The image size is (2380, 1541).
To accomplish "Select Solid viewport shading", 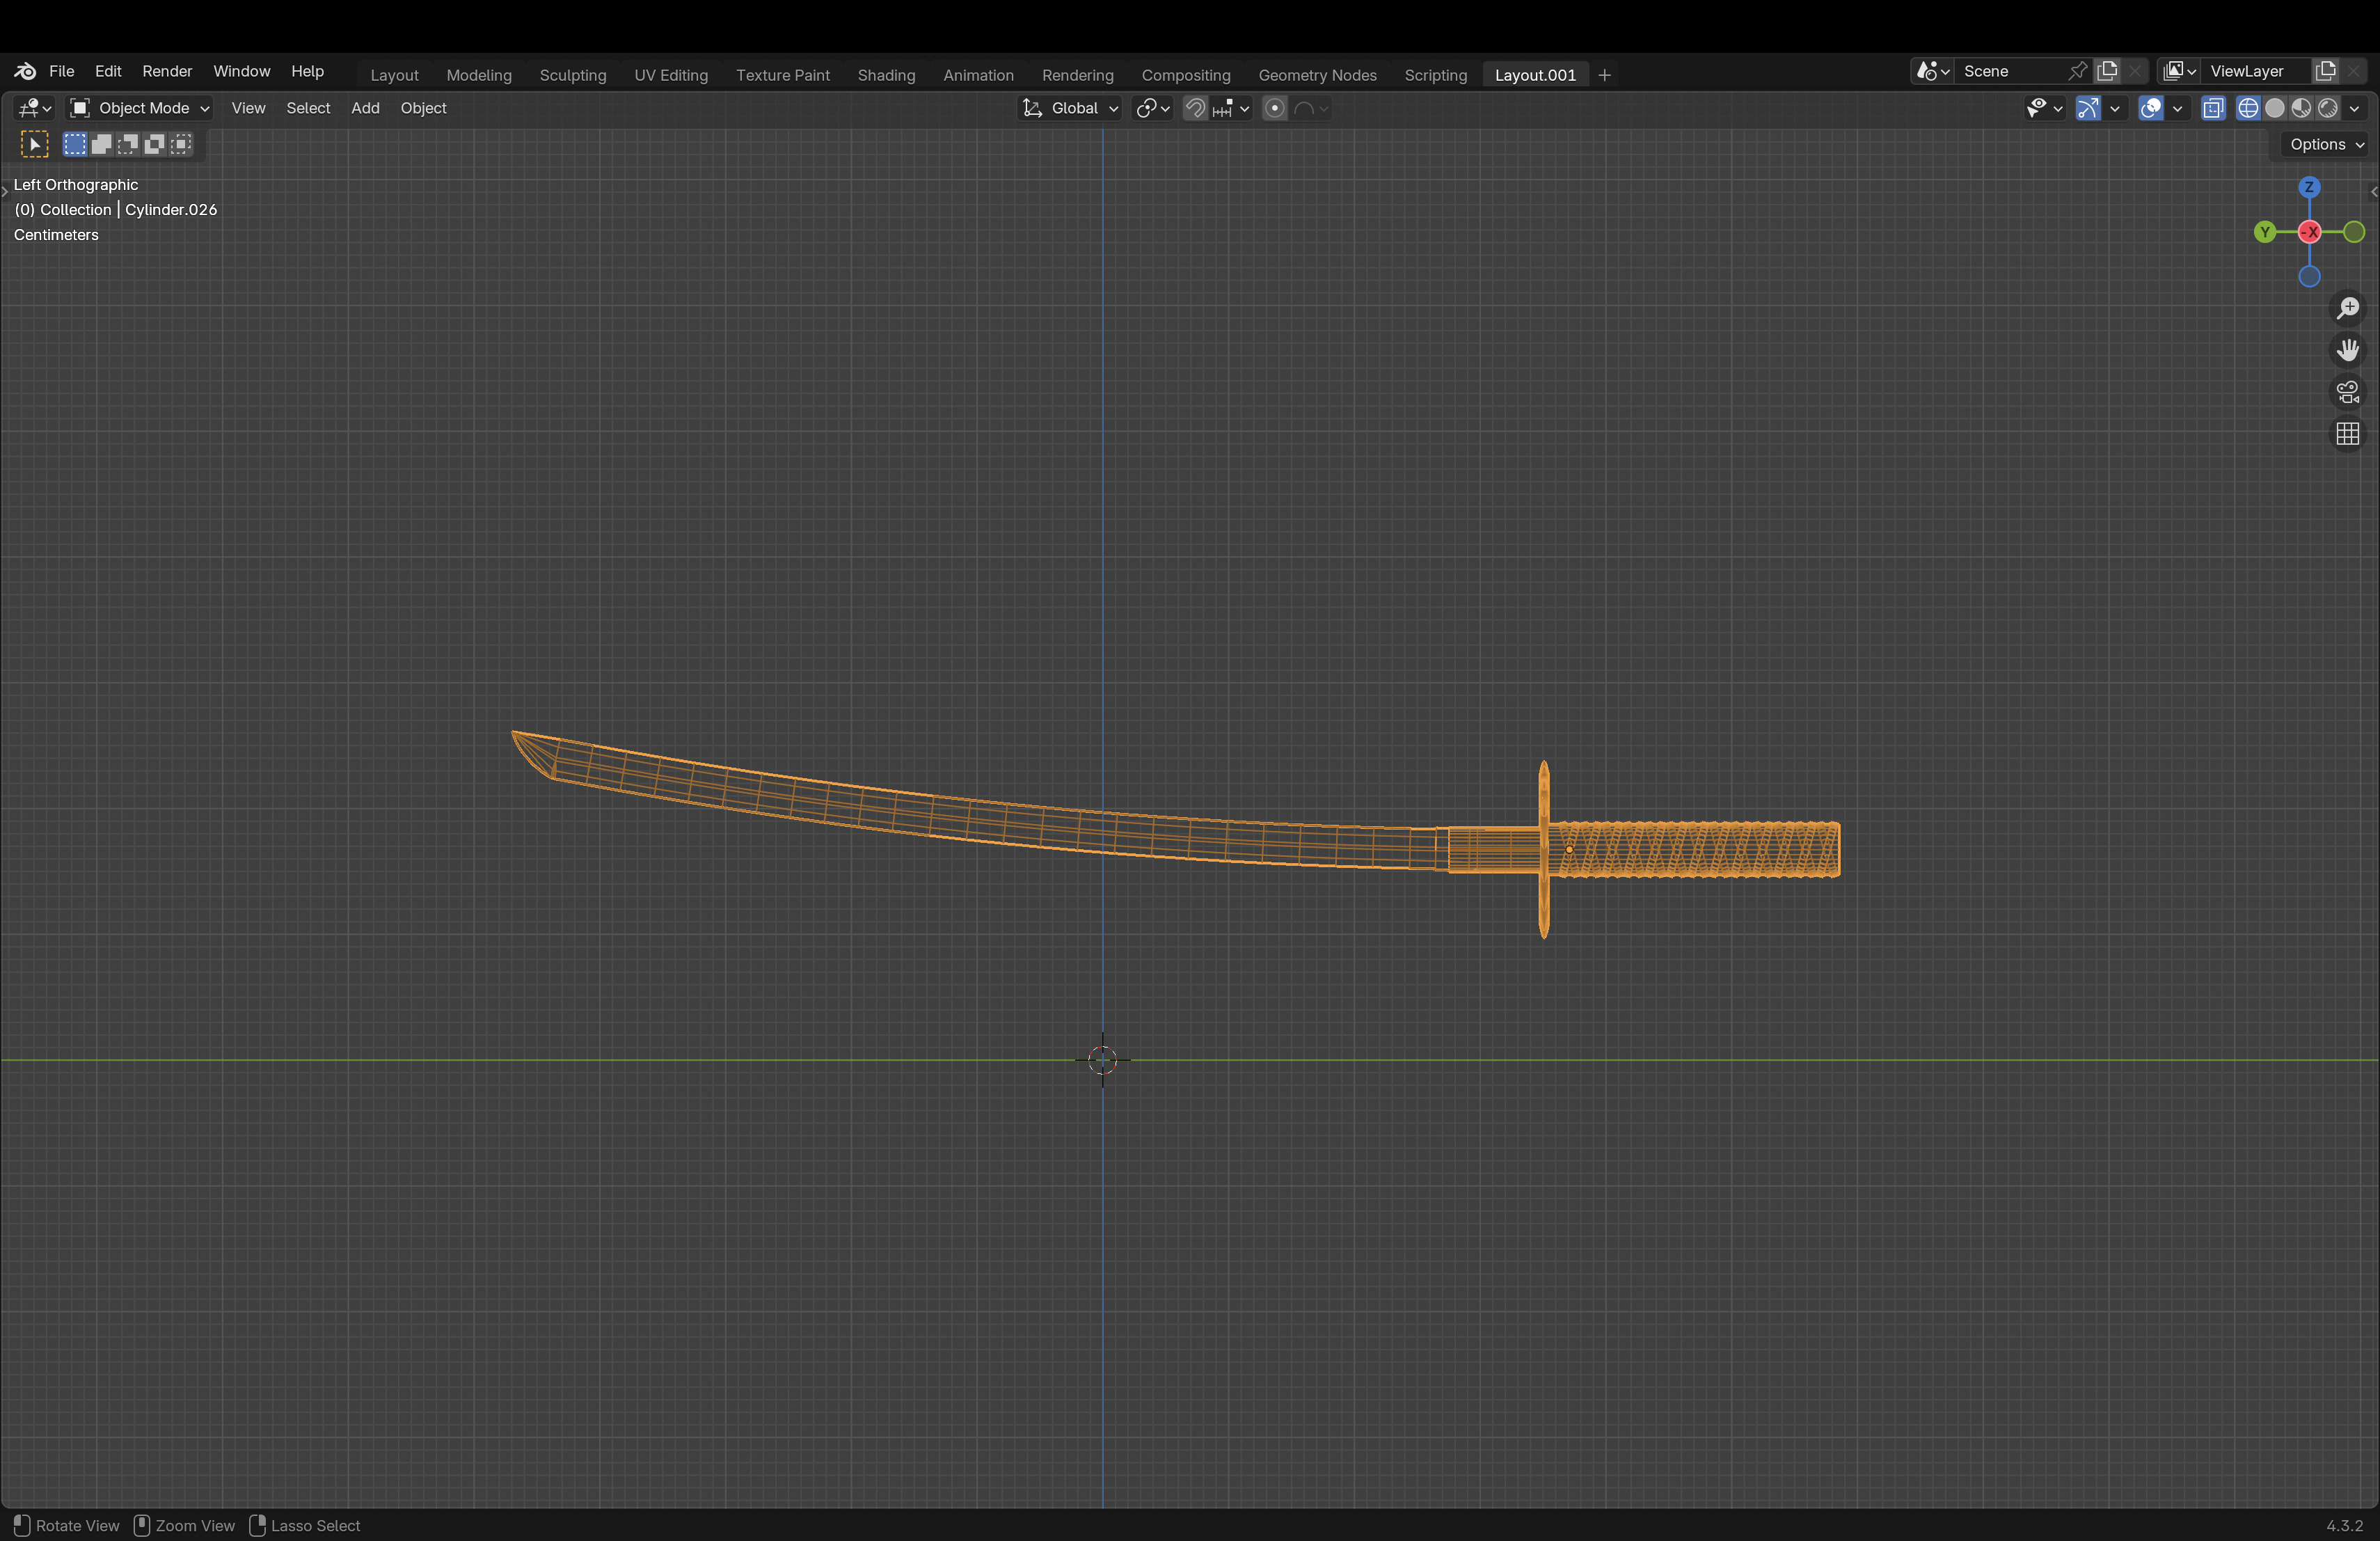I will 2275,108.
